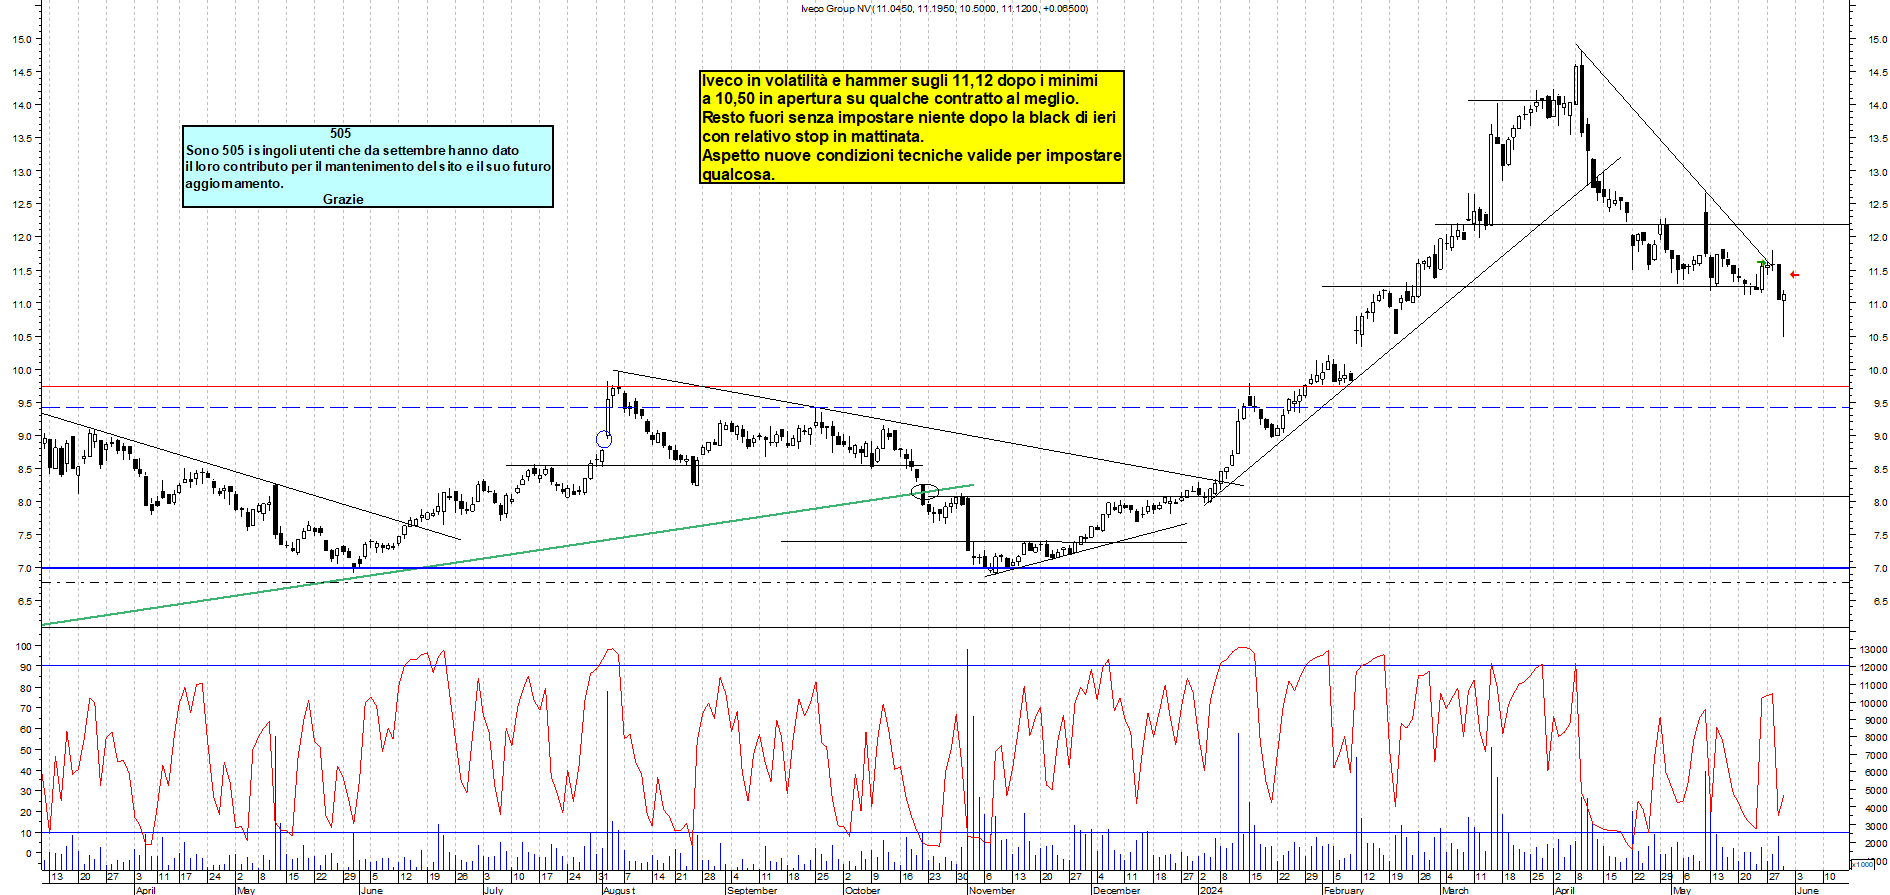Click the small green arrow marker near 11.5
This screenshot has height=895, width=1890.
pyautogui.click(x=1762, y=264)
